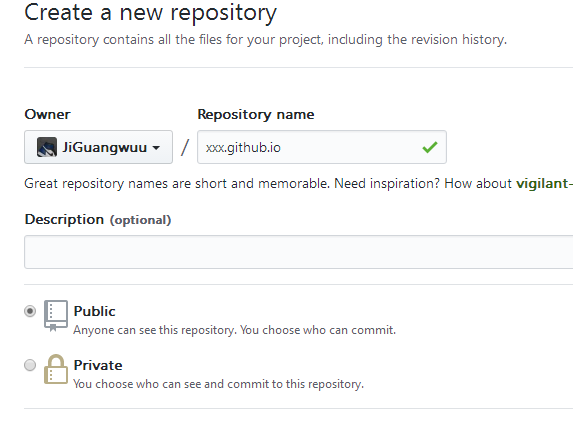Viewport: 573px width, 425px height.
Task: Click the 'Anyone can see this repository' text
Action: pos(235,330)
